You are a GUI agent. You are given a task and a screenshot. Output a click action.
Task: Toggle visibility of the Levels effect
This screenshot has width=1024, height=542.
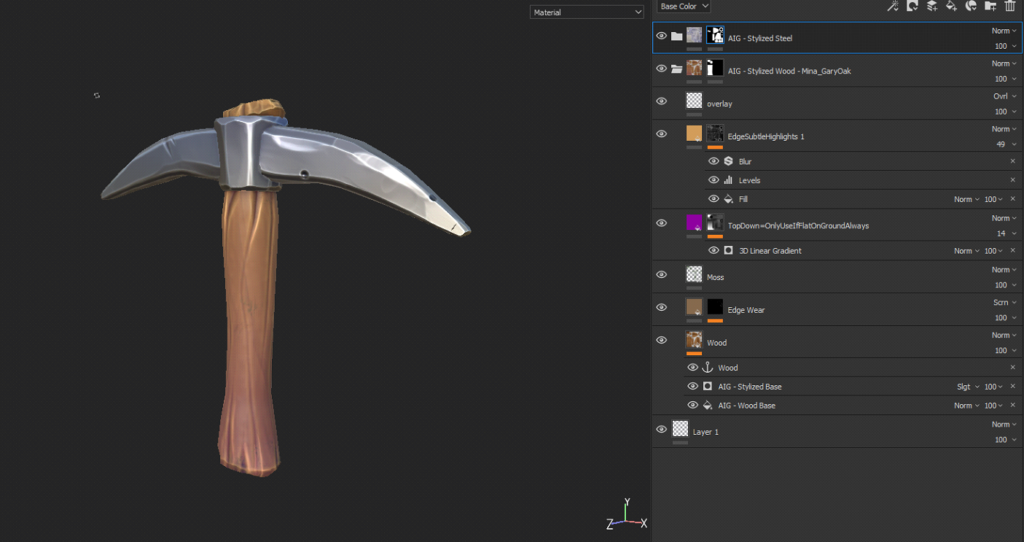(714, 180)
